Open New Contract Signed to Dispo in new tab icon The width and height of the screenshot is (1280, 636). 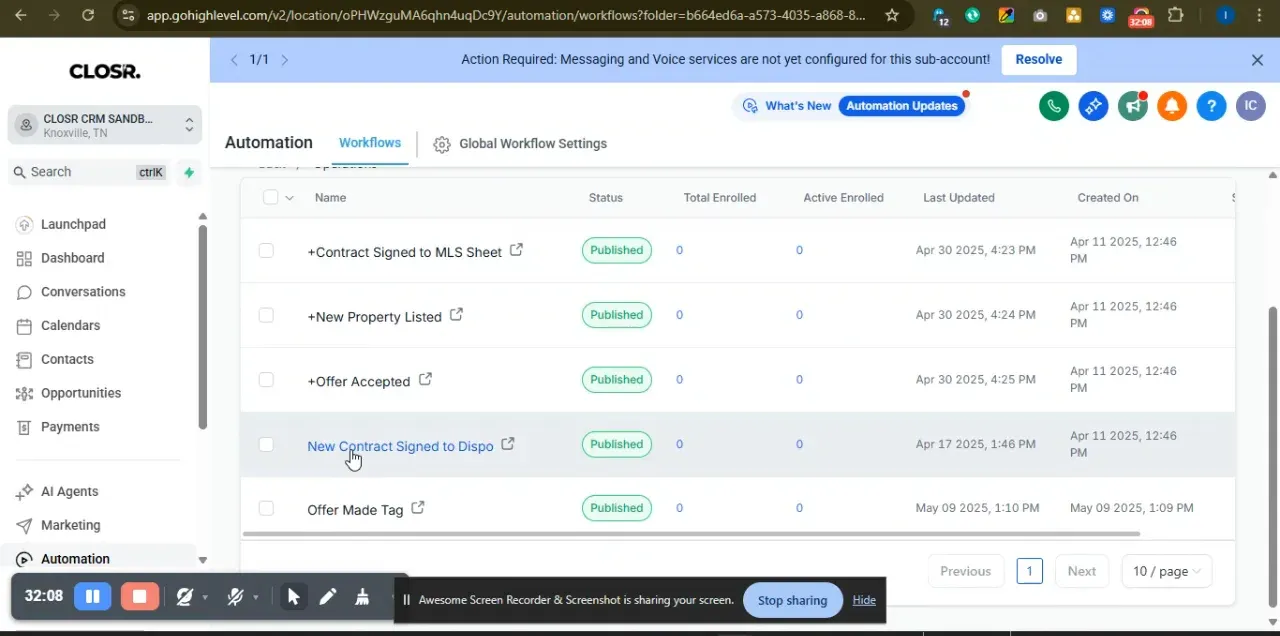click(x=508, y=444)
